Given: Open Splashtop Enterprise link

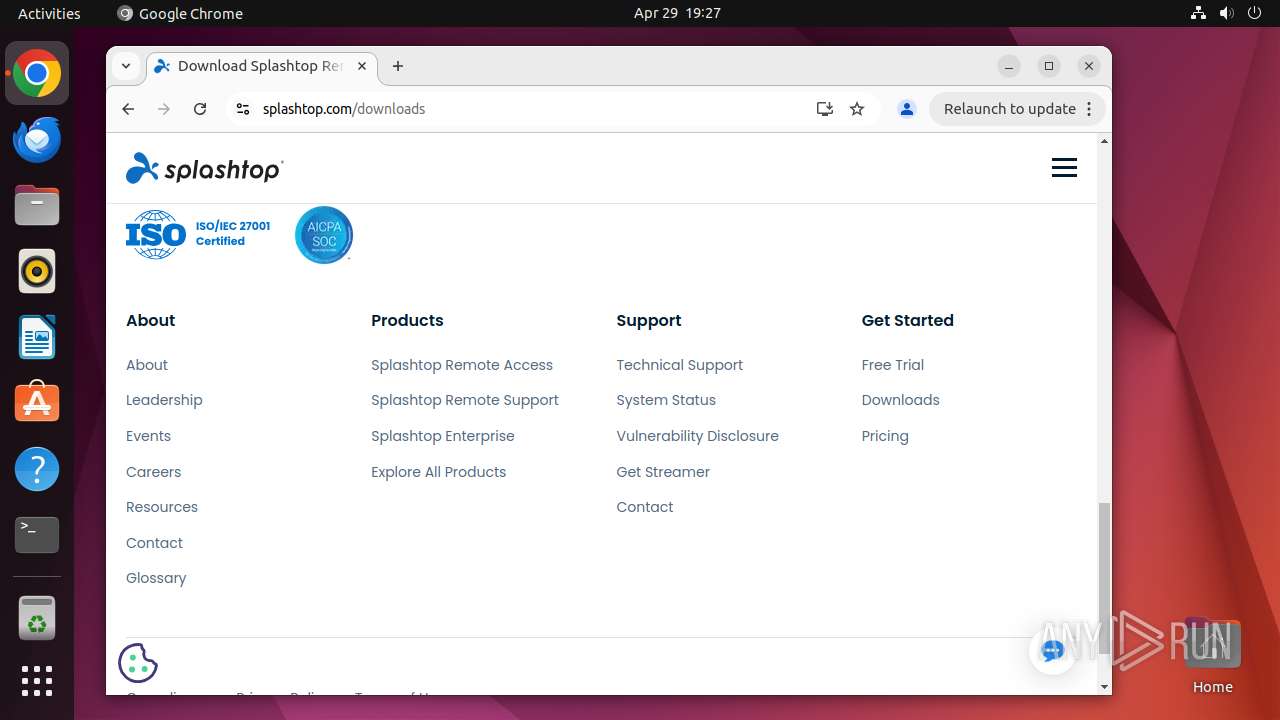Looking at the screenshot, I should [x=443, y=436].
